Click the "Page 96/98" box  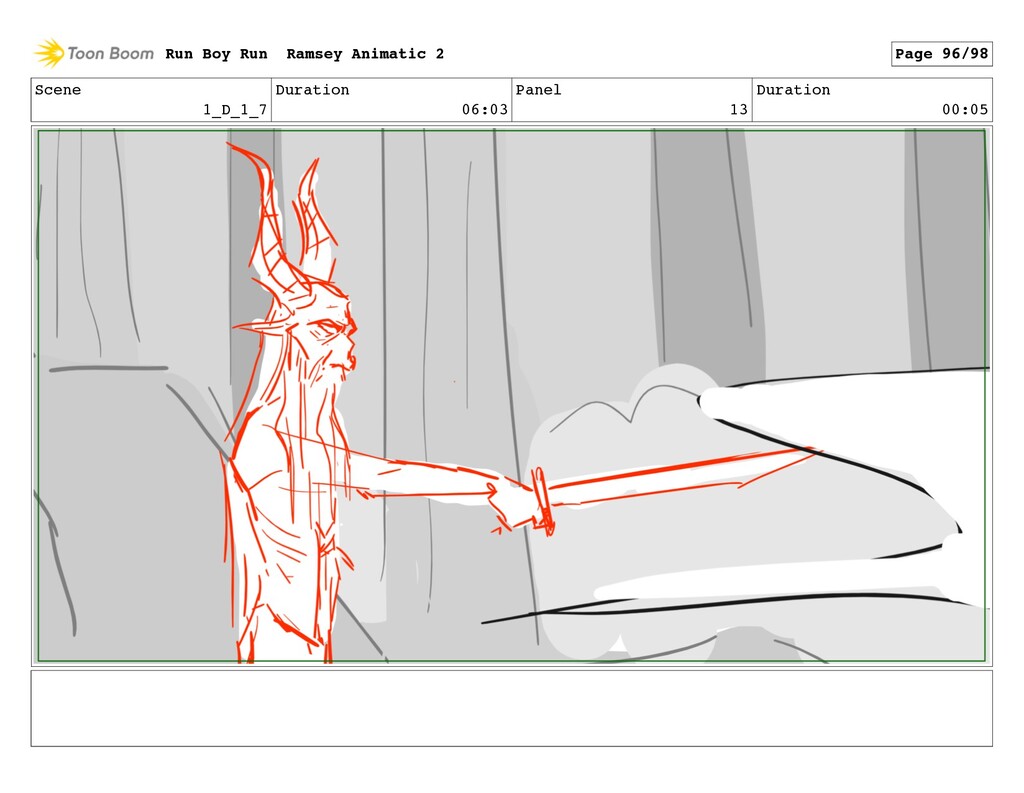coord(942,54)
